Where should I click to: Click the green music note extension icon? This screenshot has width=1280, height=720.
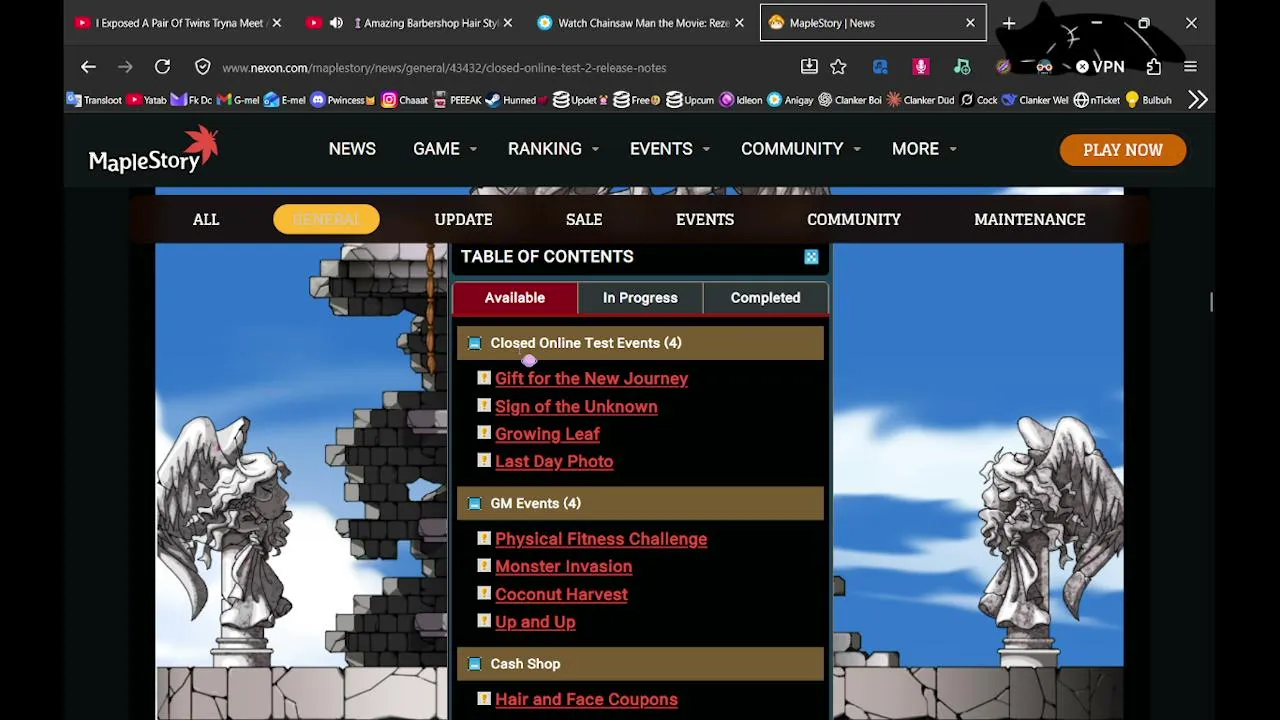pyautogui.click(x=962, y=67)
